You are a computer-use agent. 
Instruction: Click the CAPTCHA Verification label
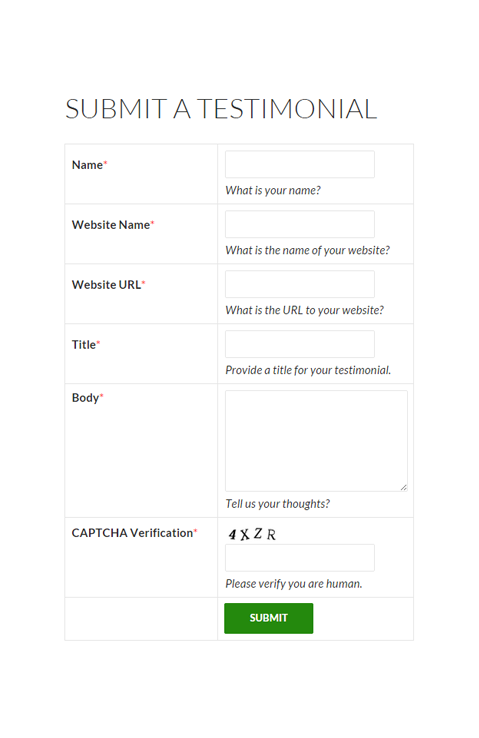click(134, 533)
